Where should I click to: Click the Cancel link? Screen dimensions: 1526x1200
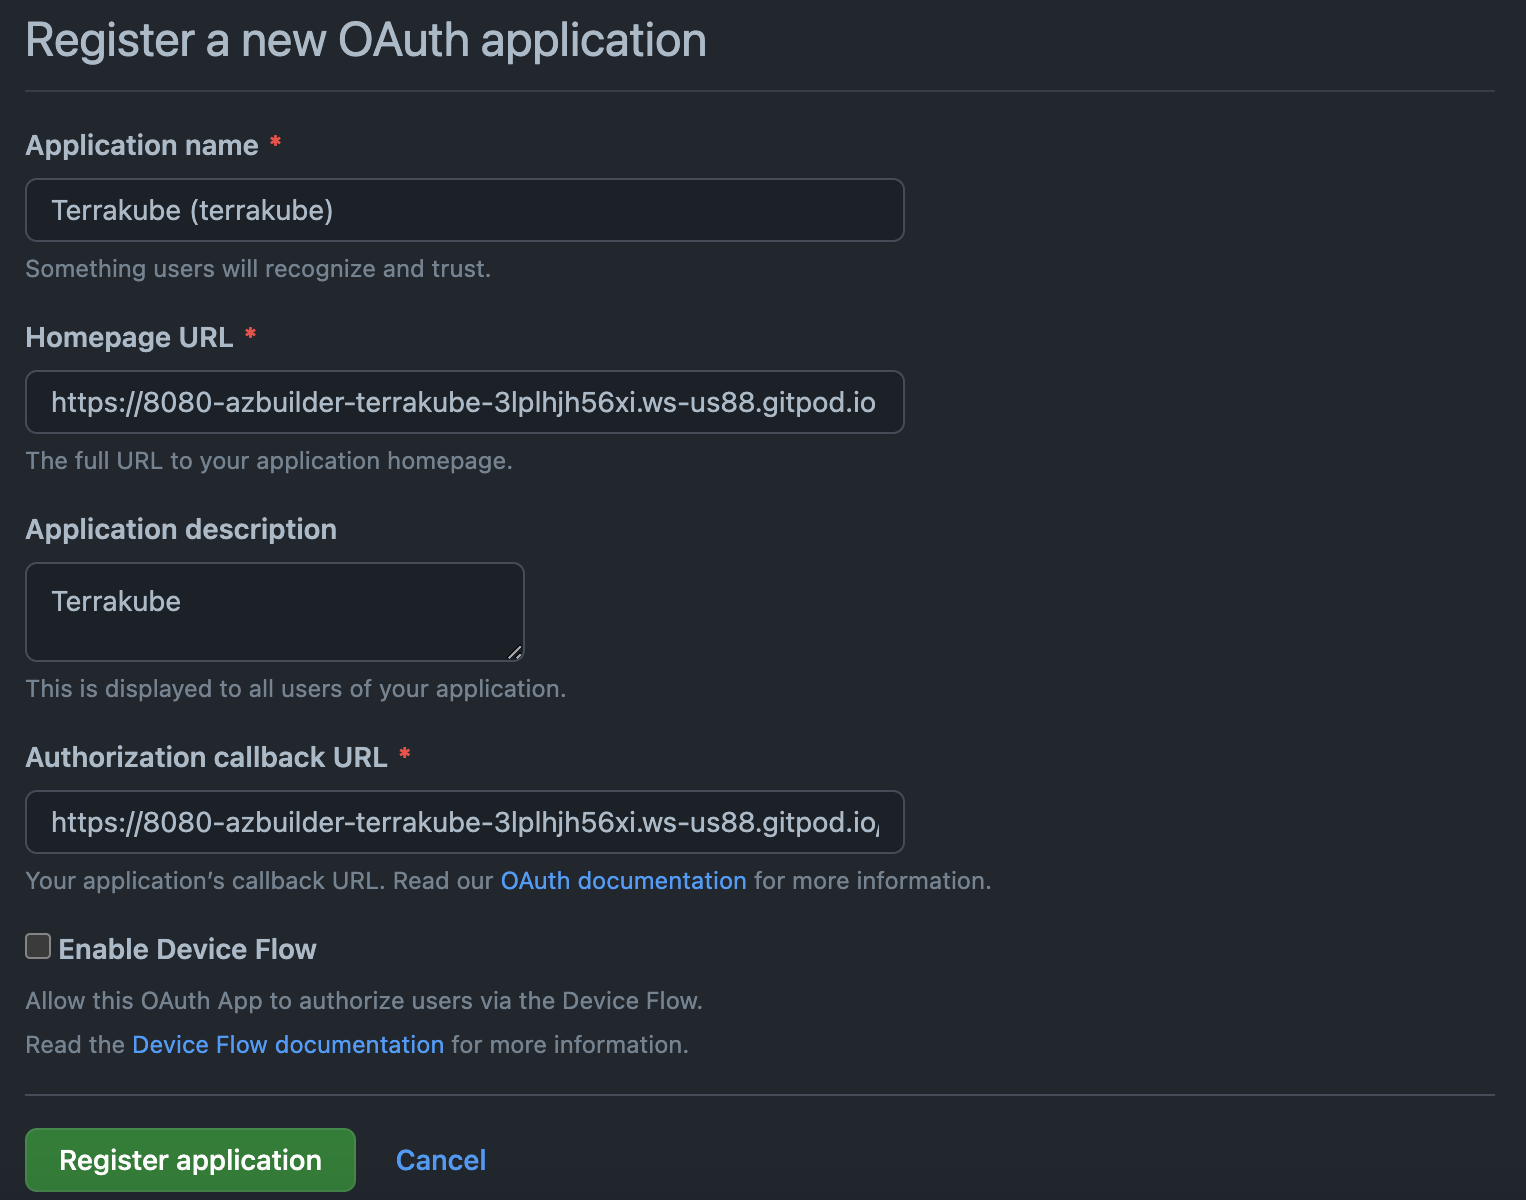441,1160
